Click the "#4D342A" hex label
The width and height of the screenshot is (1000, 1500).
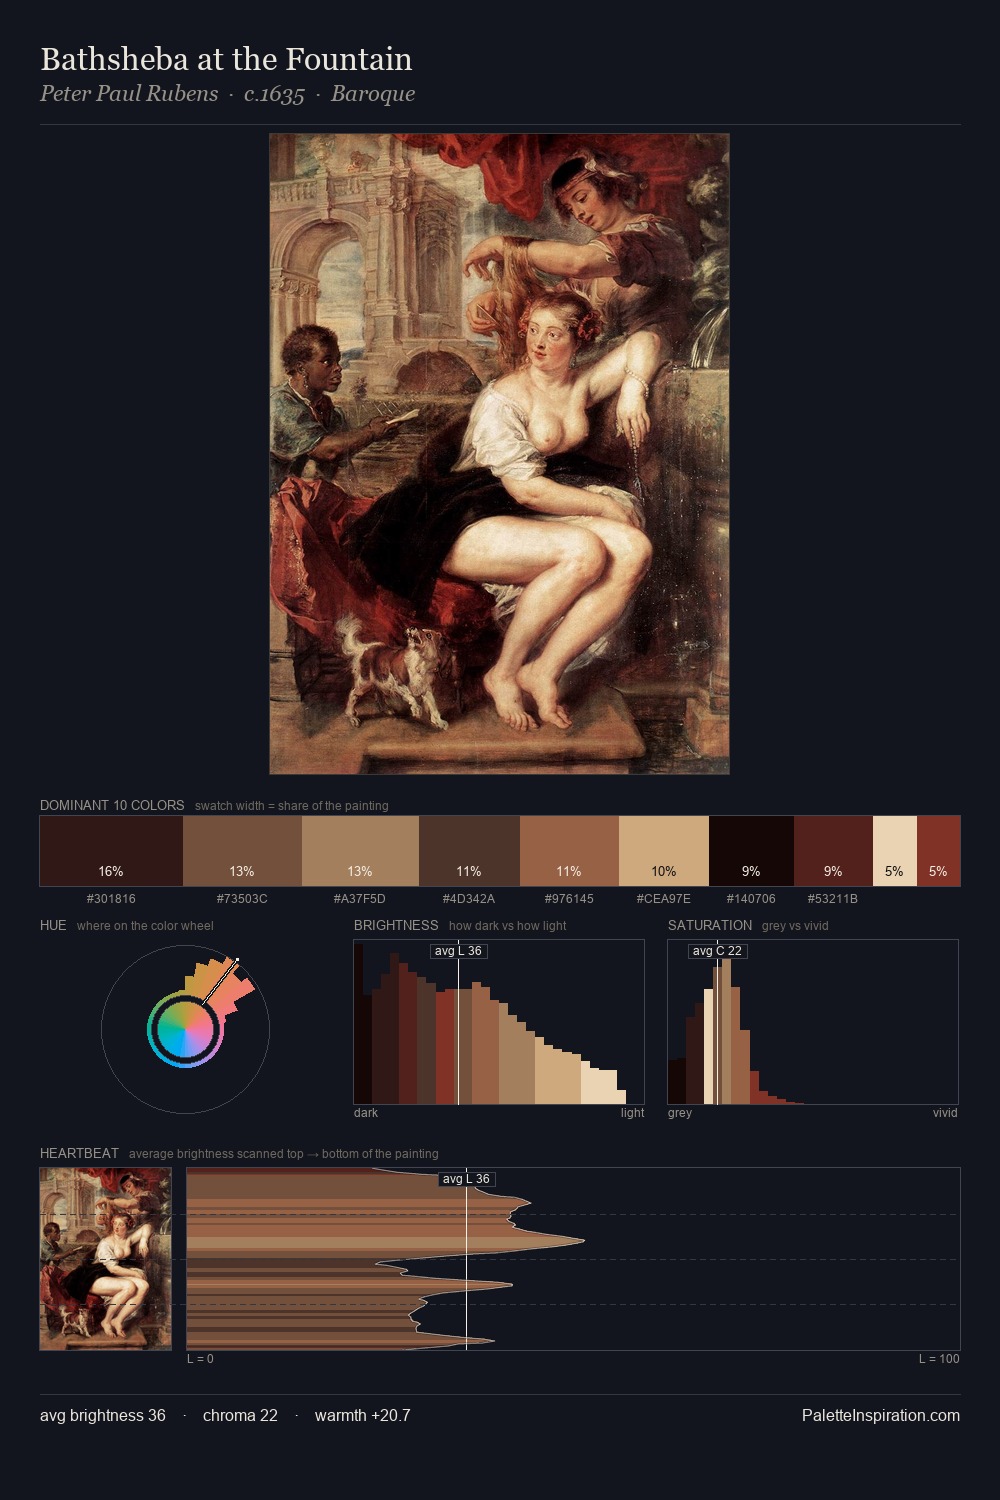[469, 898]
